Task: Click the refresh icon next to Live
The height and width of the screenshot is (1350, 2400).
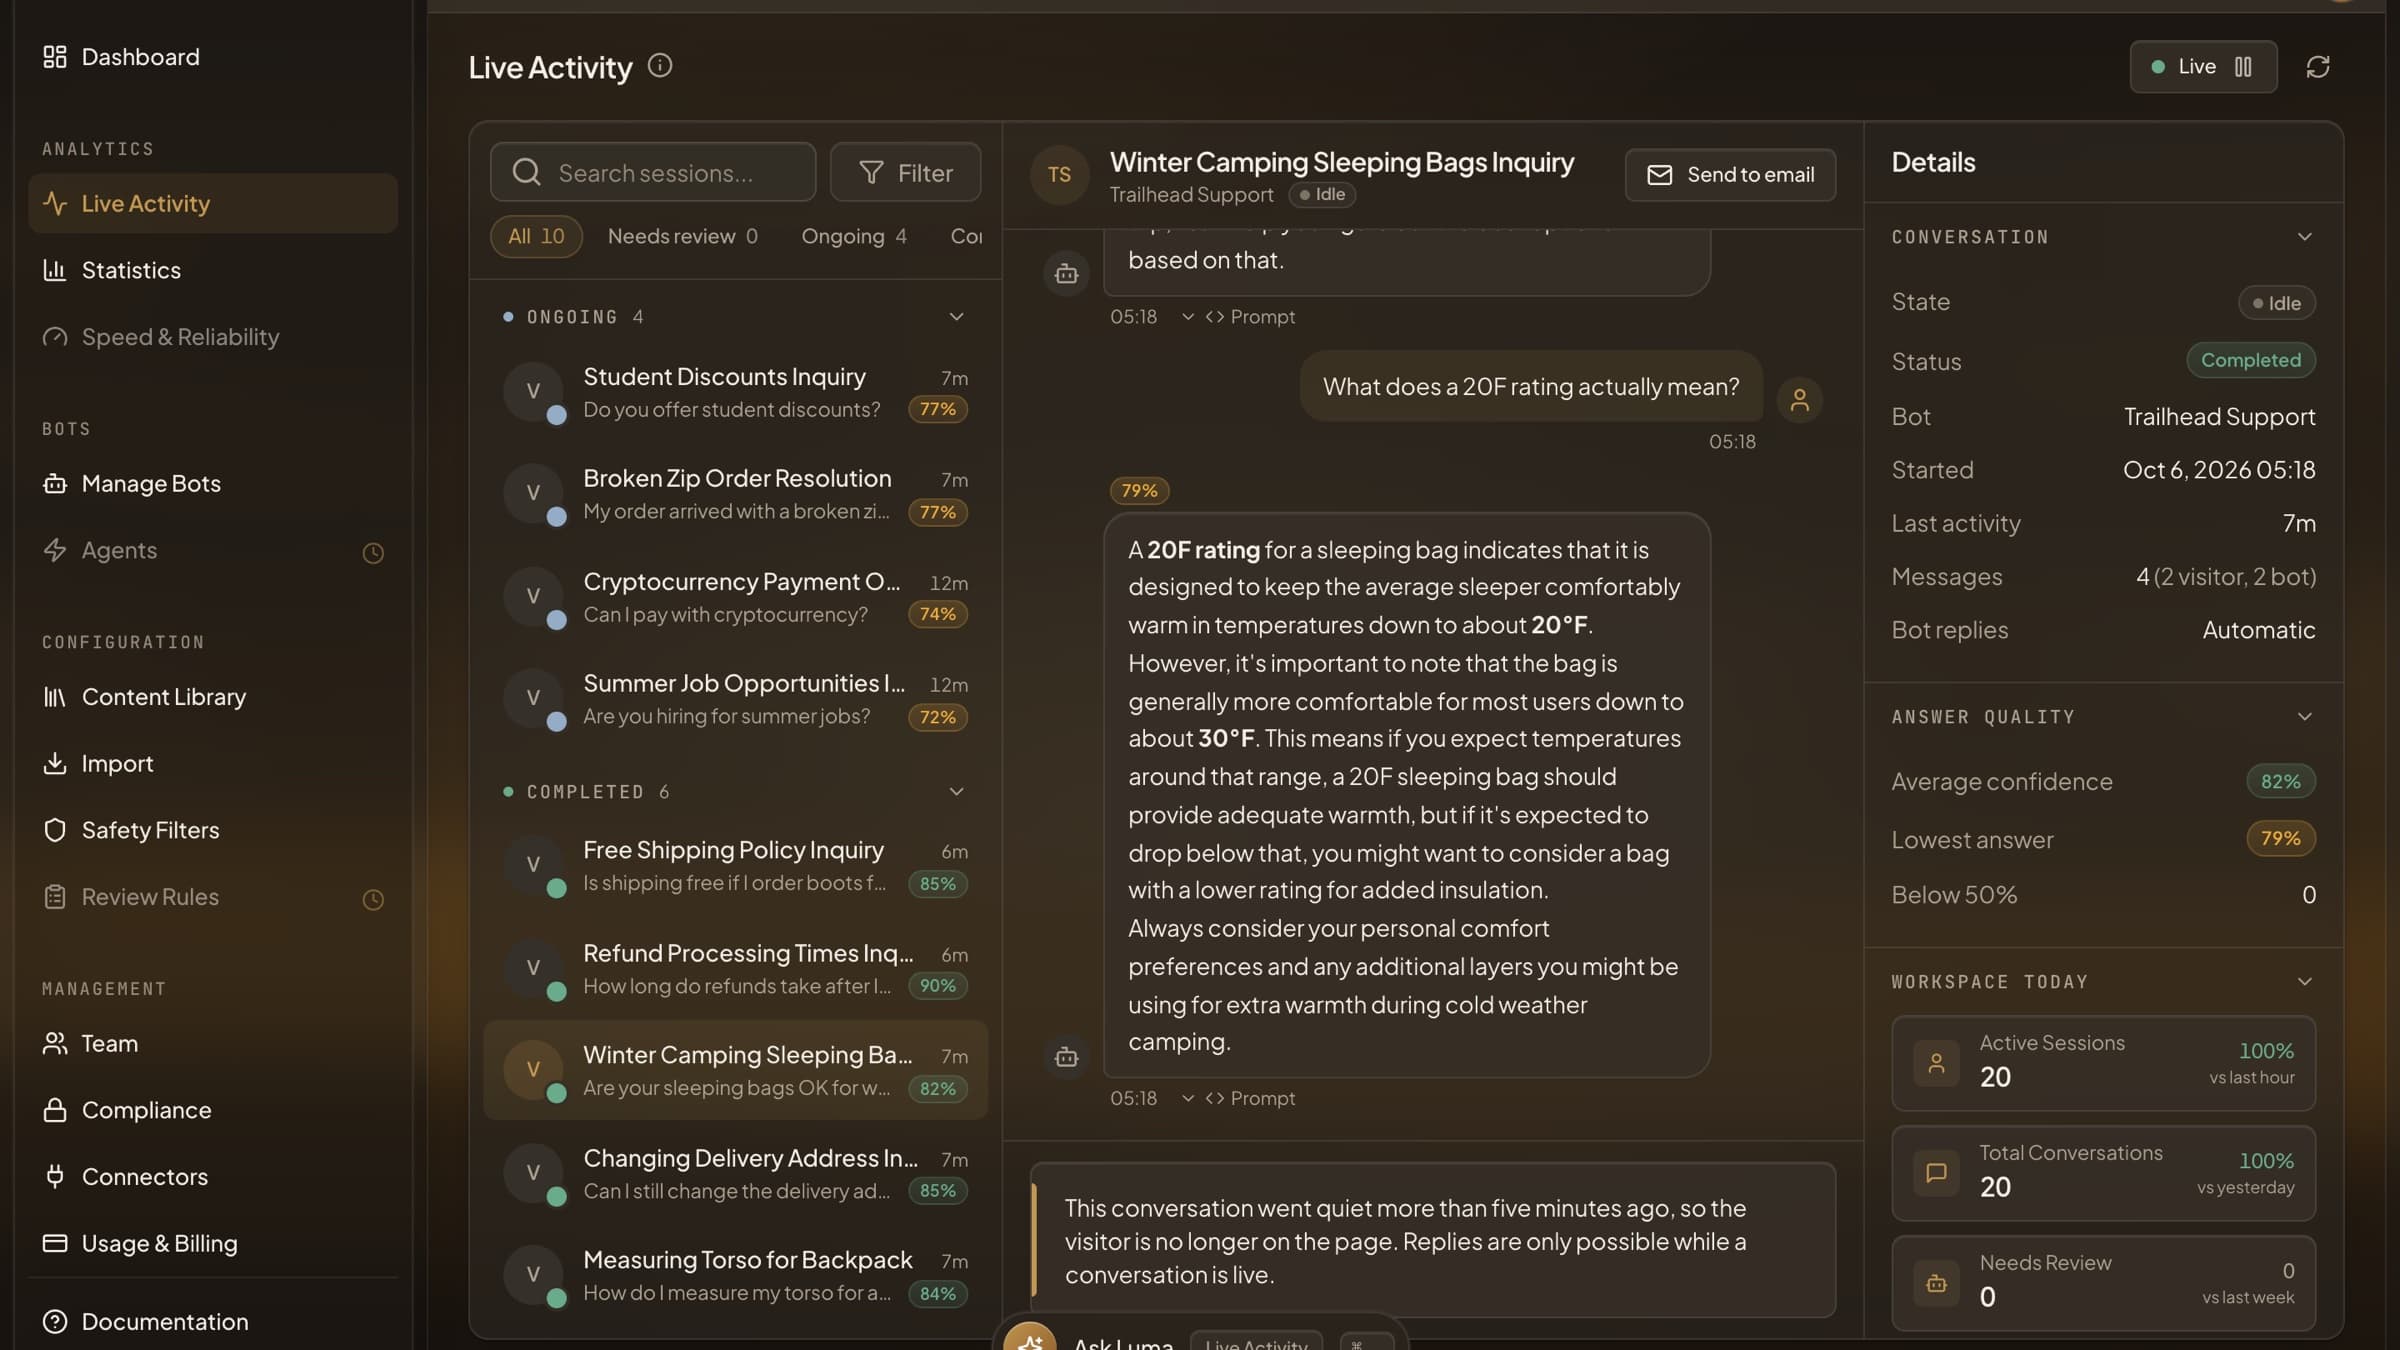Action: (2318, 67)
